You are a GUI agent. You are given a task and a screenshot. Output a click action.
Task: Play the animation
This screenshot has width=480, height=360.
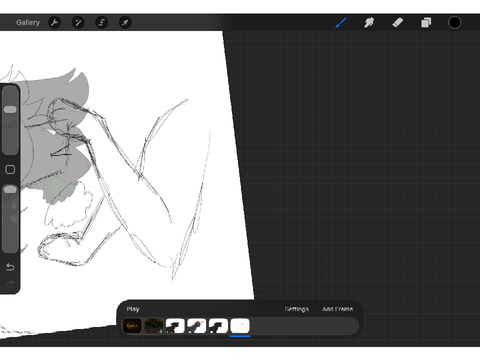point(133,309)
